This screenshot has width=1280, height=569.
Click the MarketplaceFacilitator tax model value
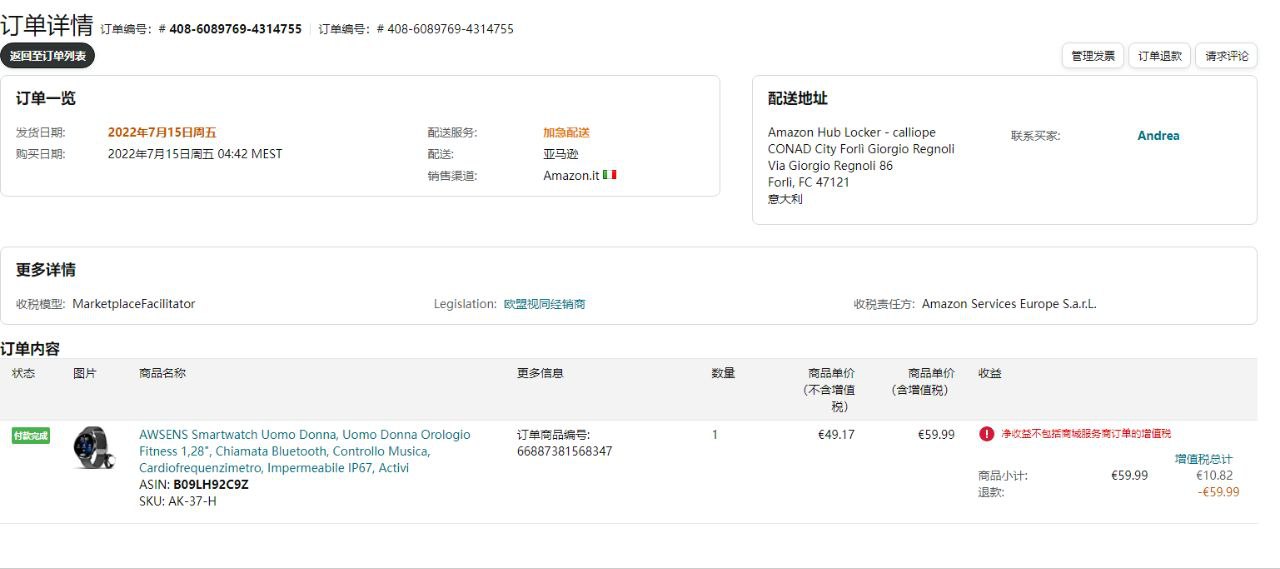133,304
